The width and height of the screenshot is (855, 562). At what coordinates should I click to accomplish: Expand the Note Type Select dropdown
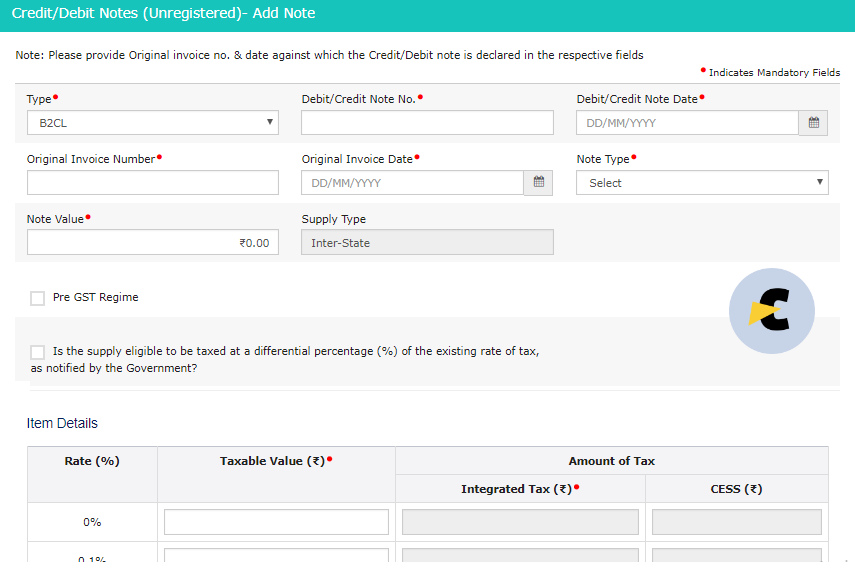coord(702,183)
